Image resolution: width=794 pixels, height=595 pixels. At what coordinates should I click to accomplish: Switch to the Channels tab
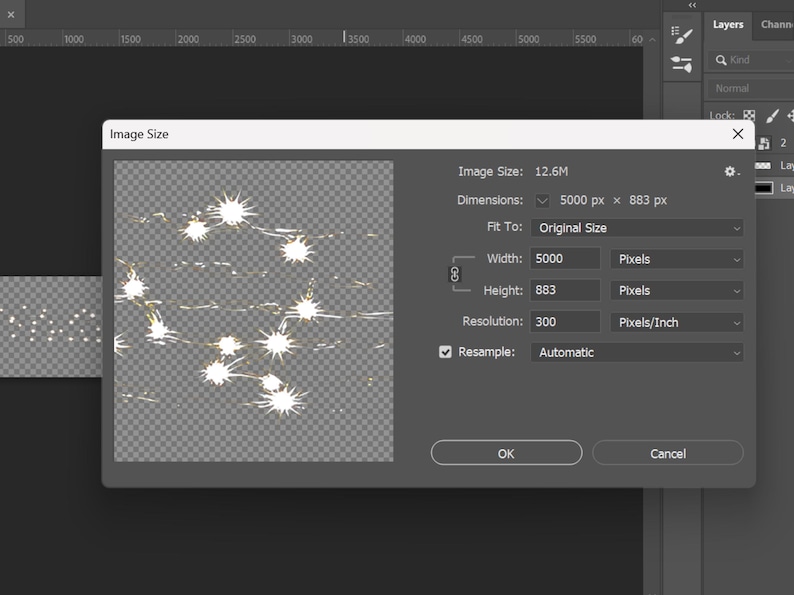776,24
